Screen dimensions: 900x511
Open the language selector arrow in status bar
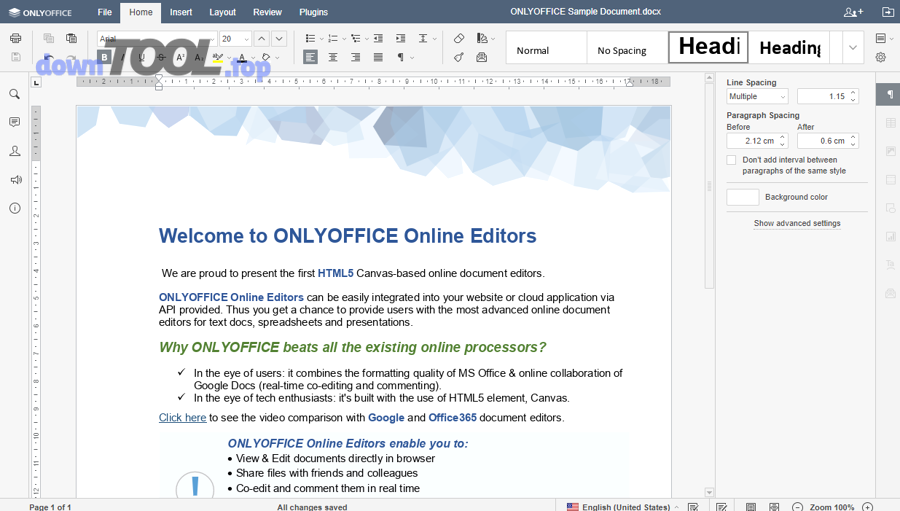(677, 507)
